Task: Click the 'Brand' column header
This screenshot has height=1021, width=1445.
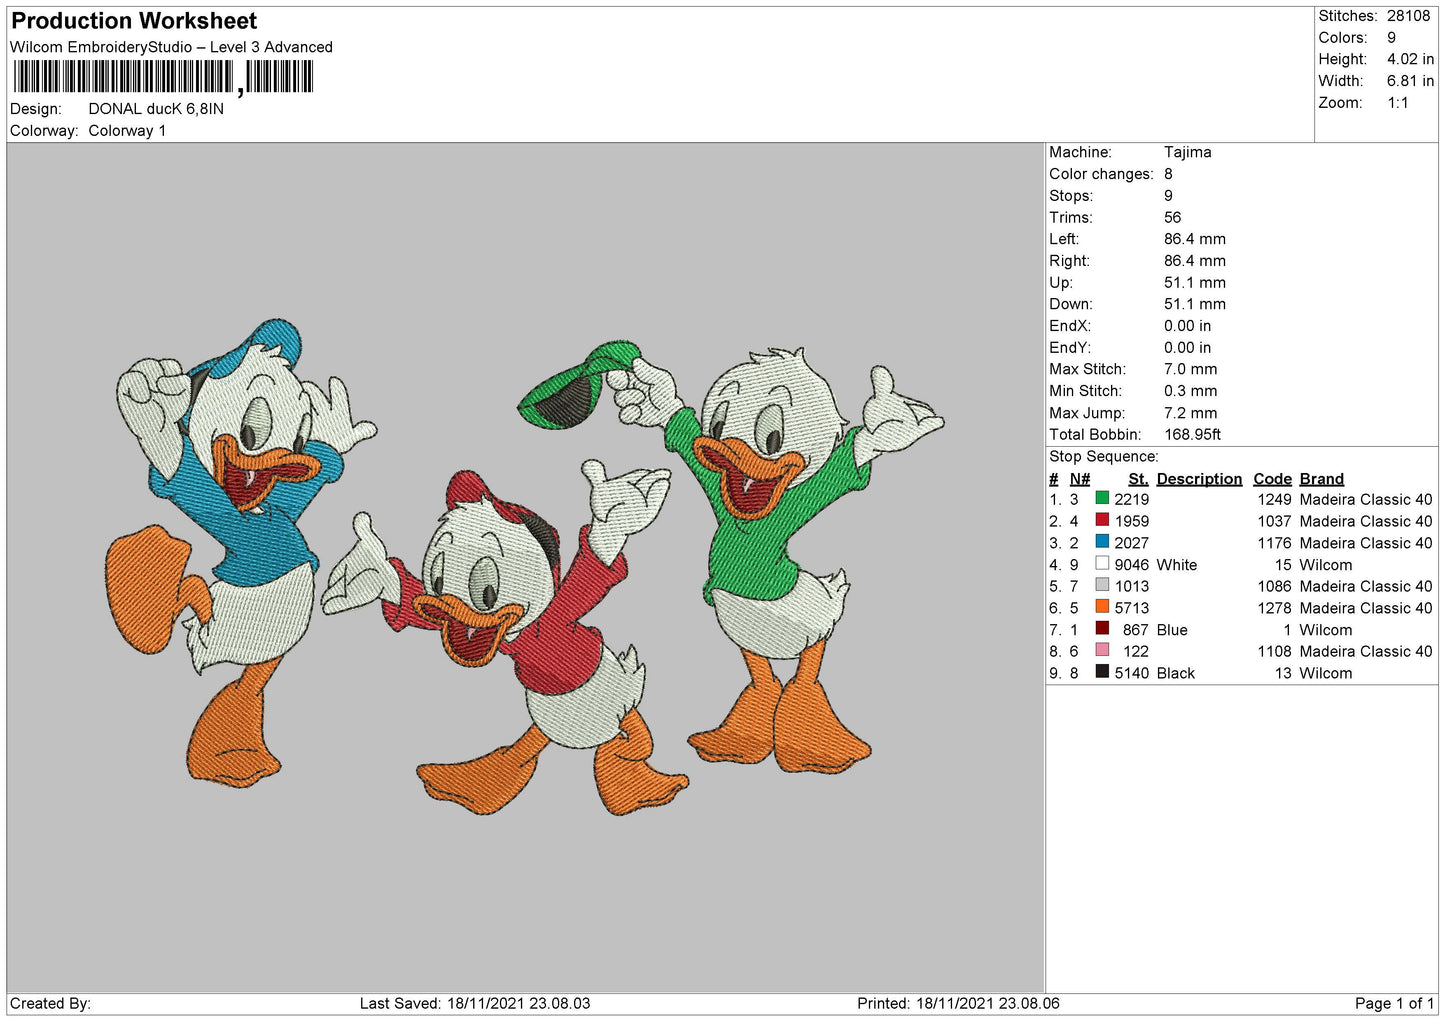Action: click(x=1322, y=479)
